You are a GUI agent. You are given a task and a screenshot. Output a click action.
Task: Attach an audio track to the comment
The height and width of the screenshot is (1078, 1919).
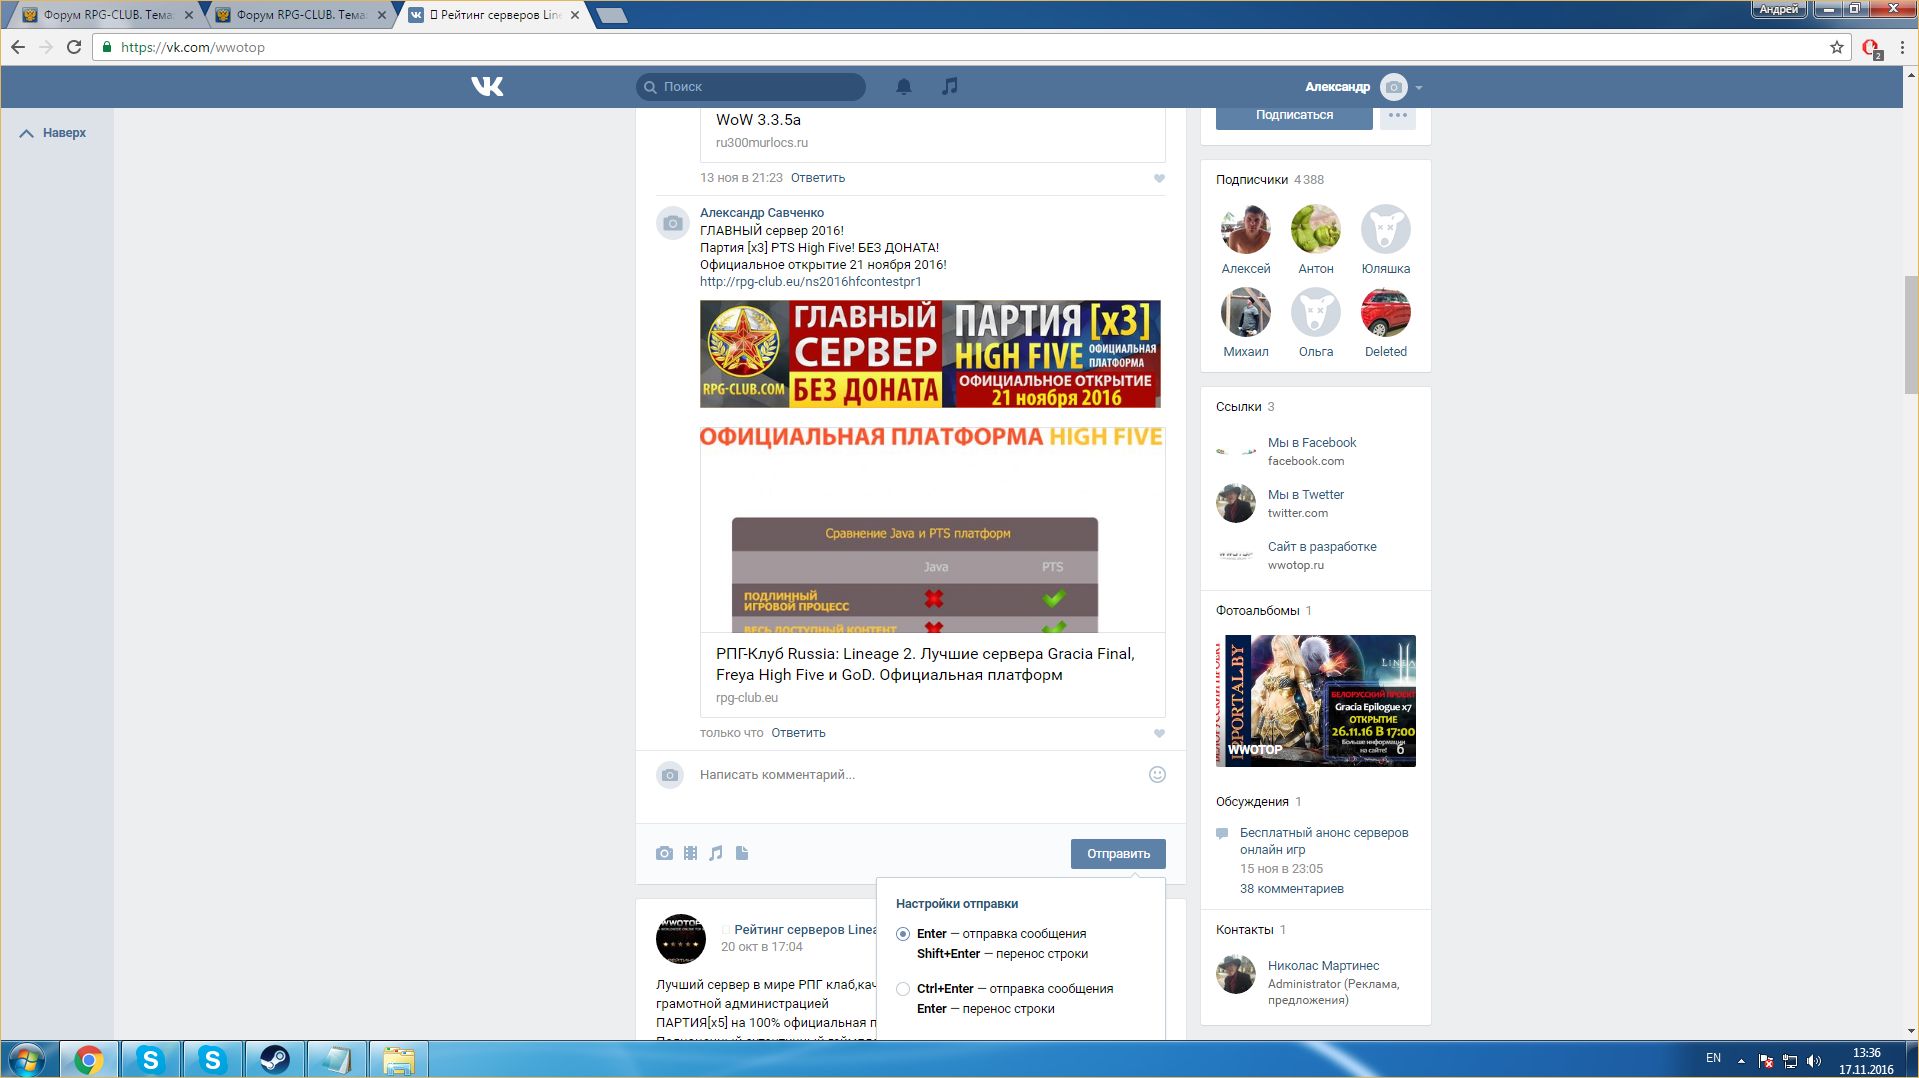coord(716,853)
